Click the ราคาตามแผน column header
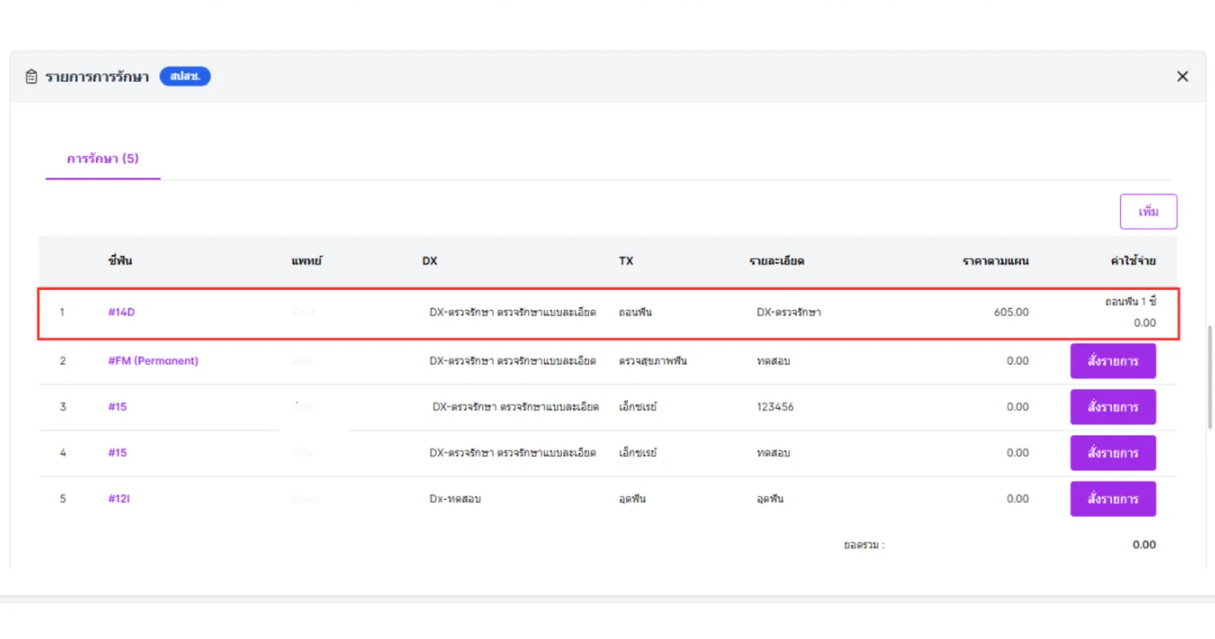Image resolution: width=1215 pixels, height=639 pixels. click(x=995, y=261)
